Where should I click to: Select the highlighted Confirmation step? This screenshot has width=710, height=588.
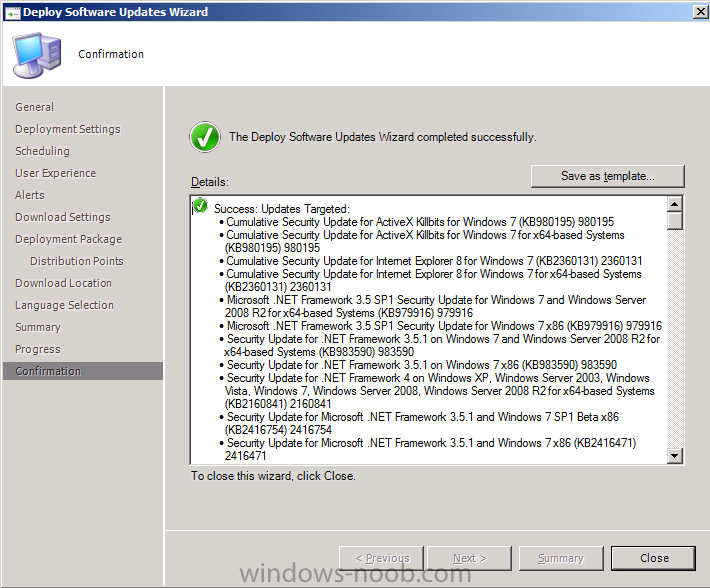[83, 371]
